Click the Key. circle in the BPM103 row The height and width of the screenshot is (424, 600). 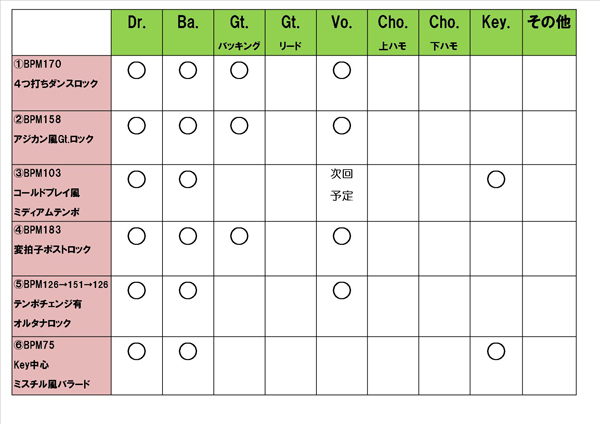click(494, 180)
